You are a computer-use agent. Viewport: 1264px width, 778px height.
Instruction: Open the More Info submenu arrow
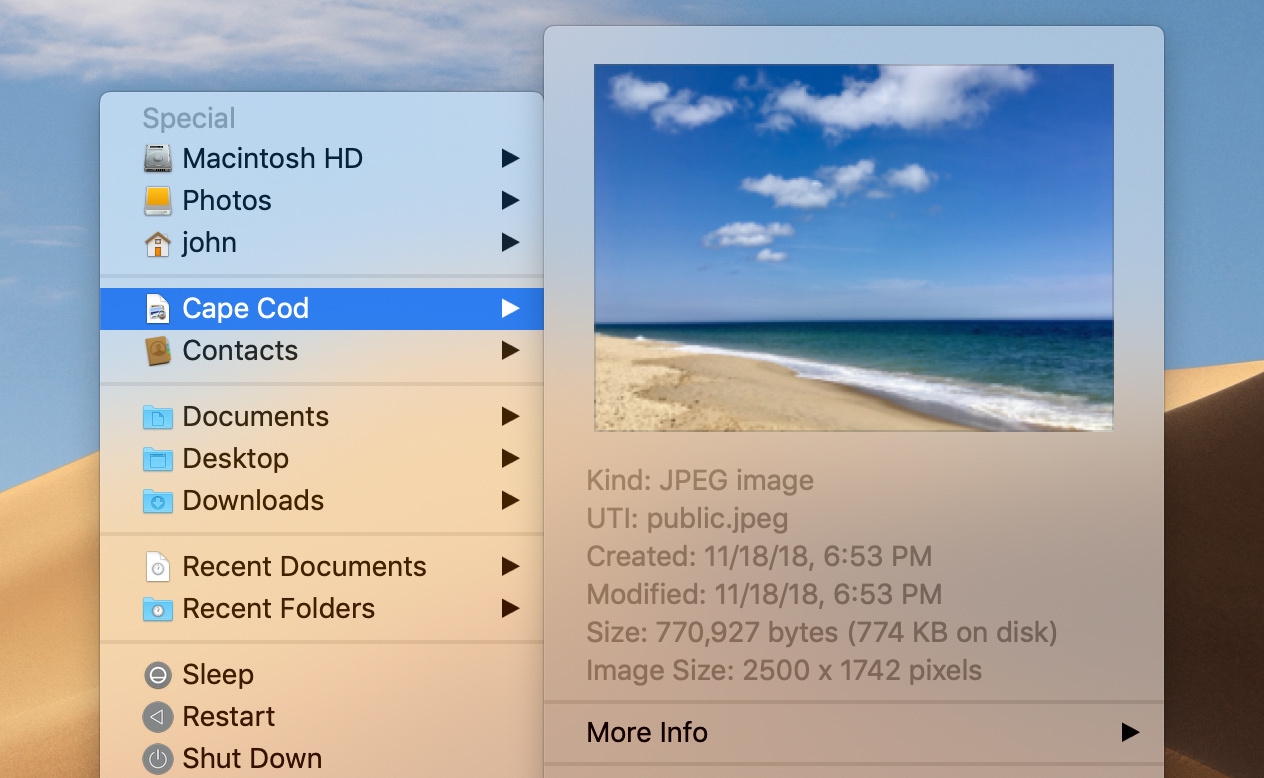(x=1129, y=732)
